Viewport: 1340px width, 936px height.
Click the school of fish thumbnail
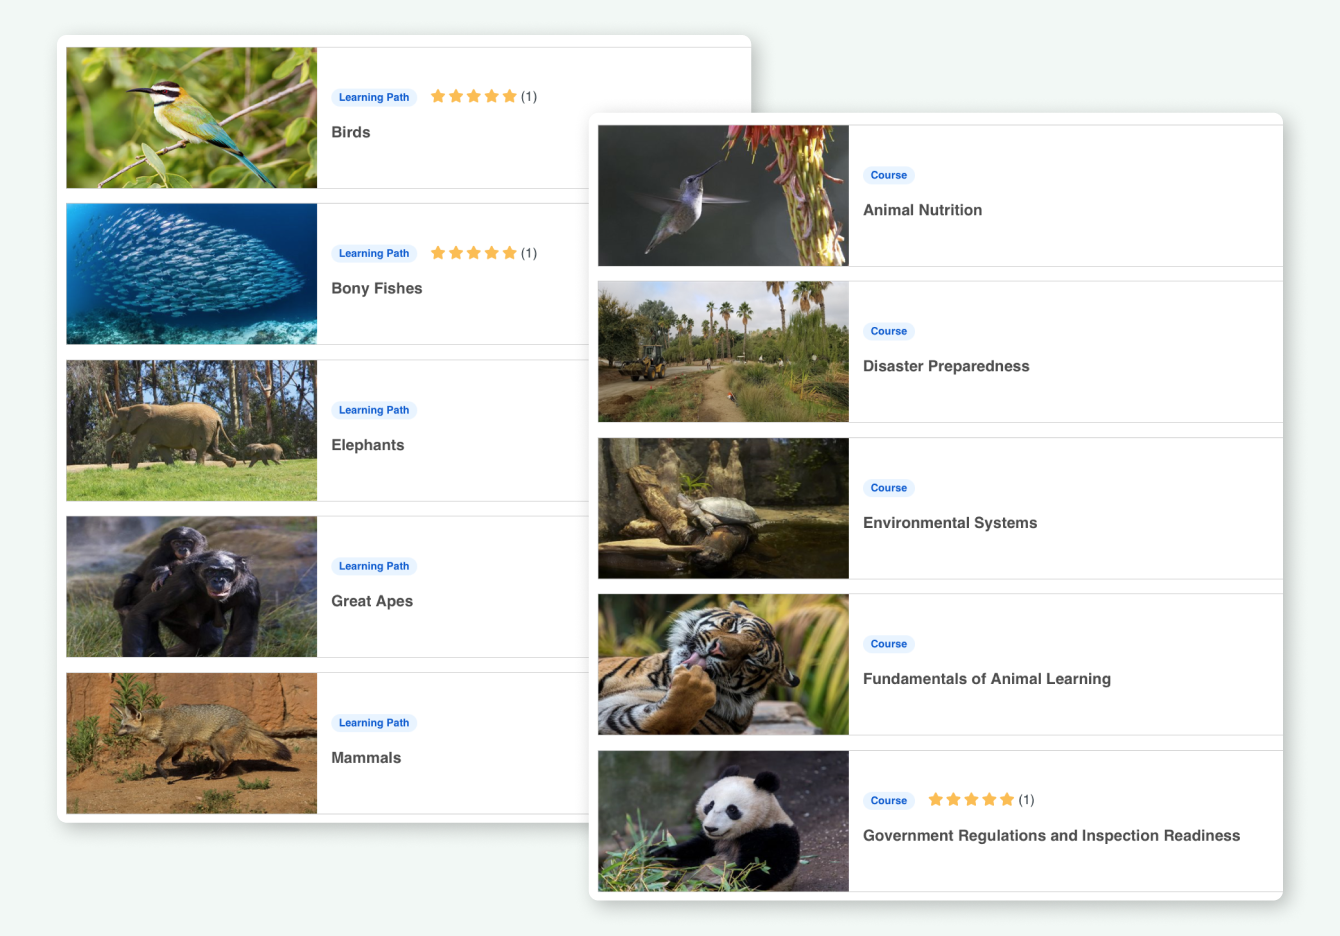click(192, 274)
